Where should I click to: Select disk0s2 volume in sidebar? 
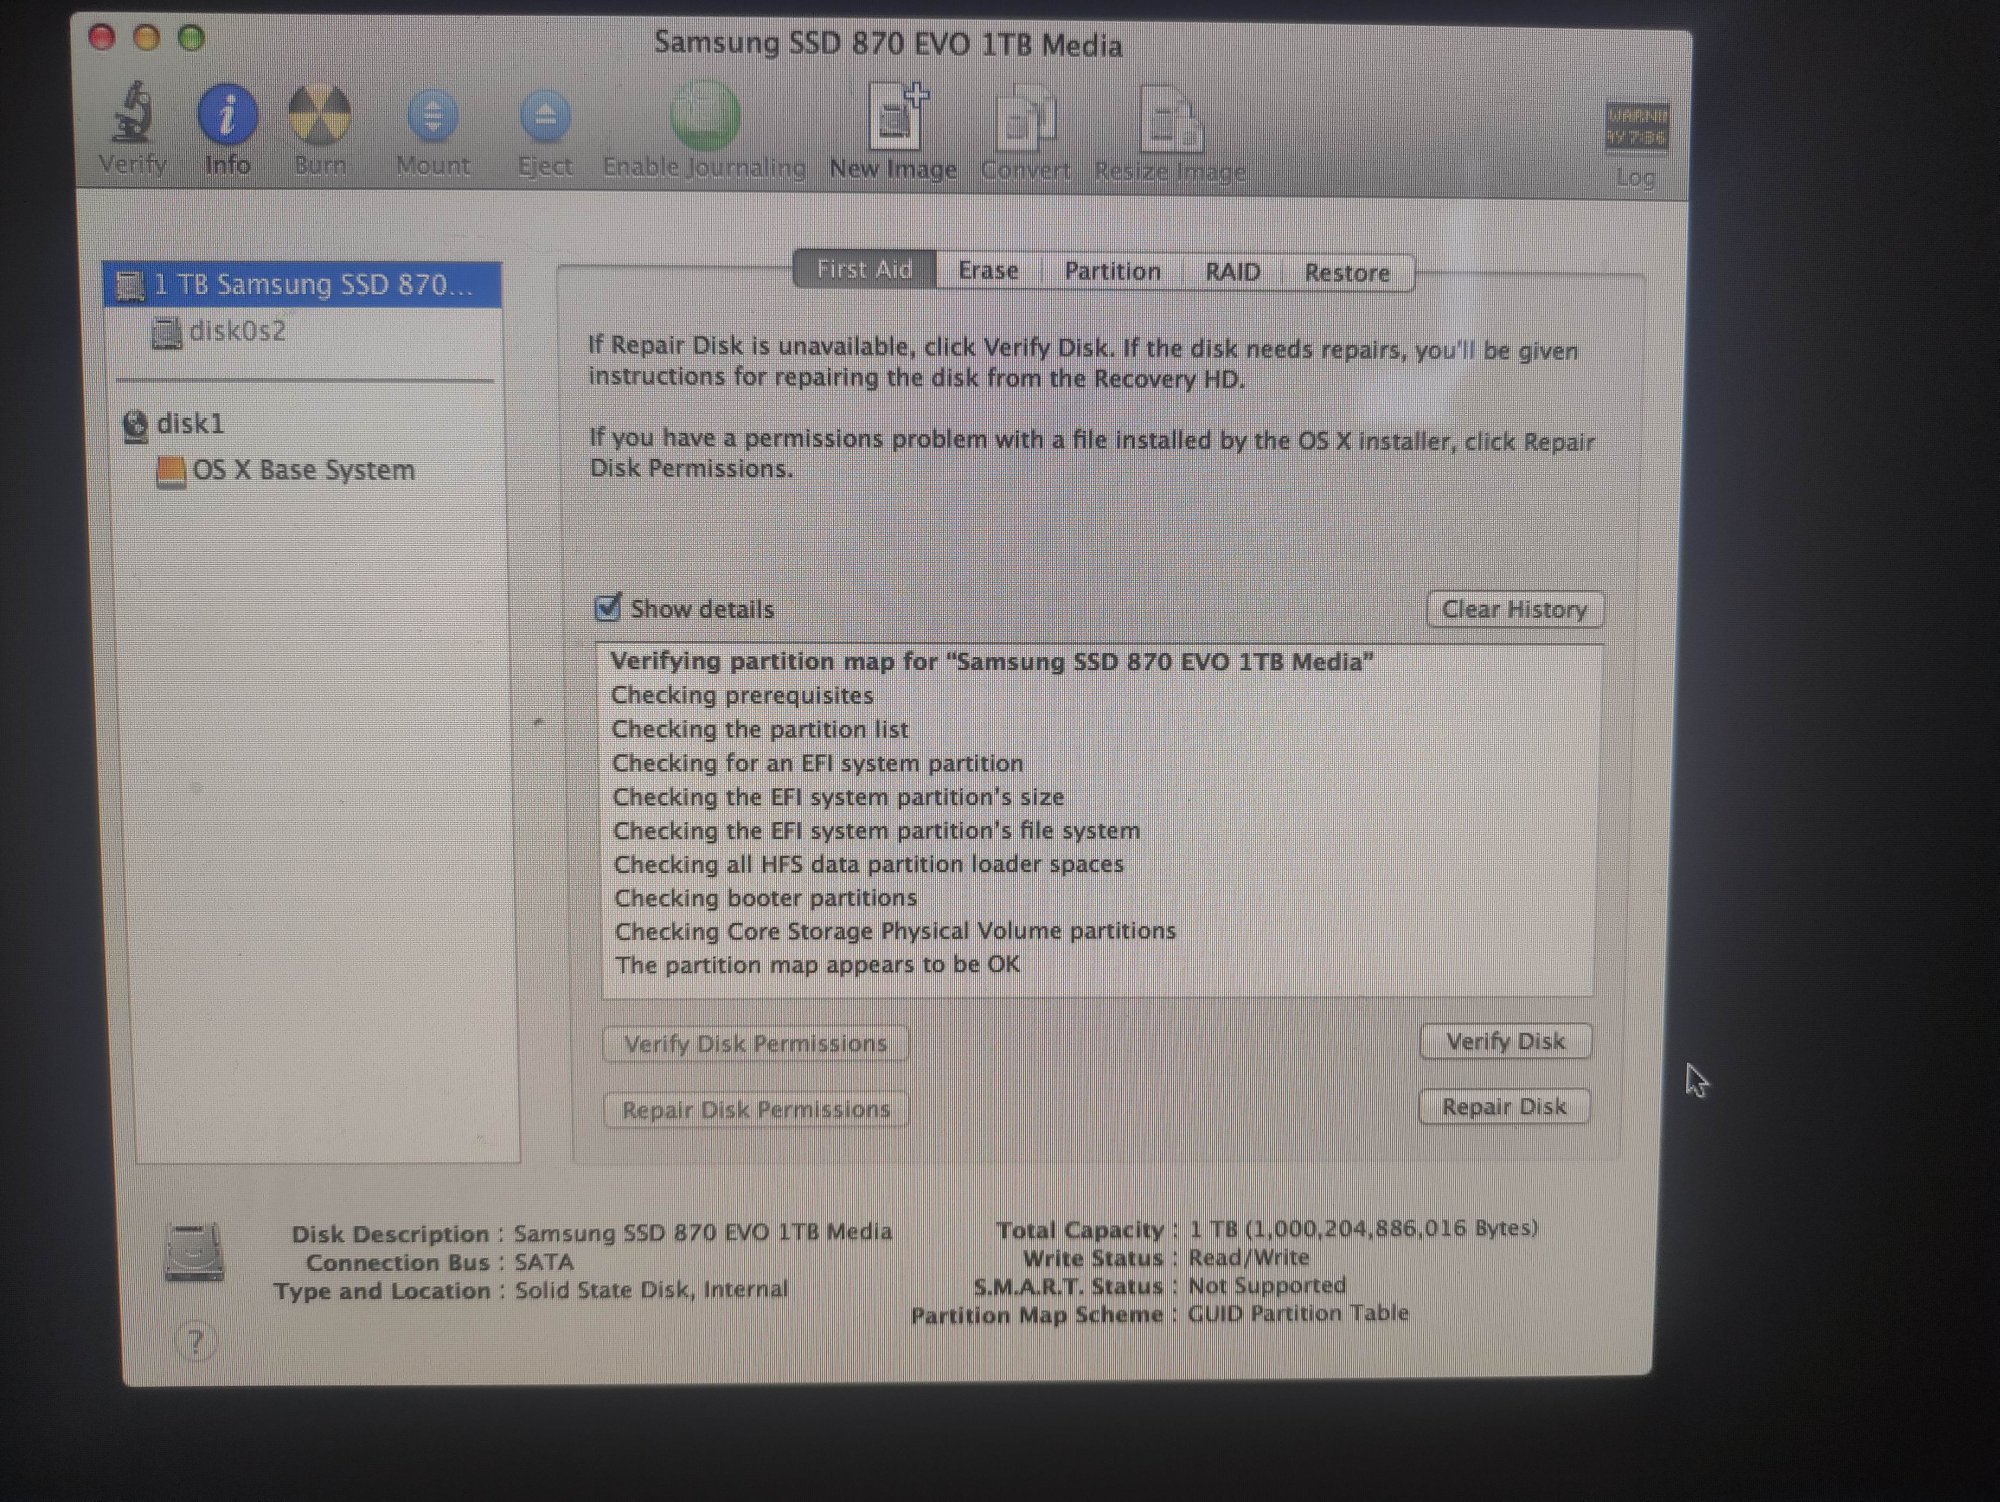pyautogui.click(x=237, y=331)
